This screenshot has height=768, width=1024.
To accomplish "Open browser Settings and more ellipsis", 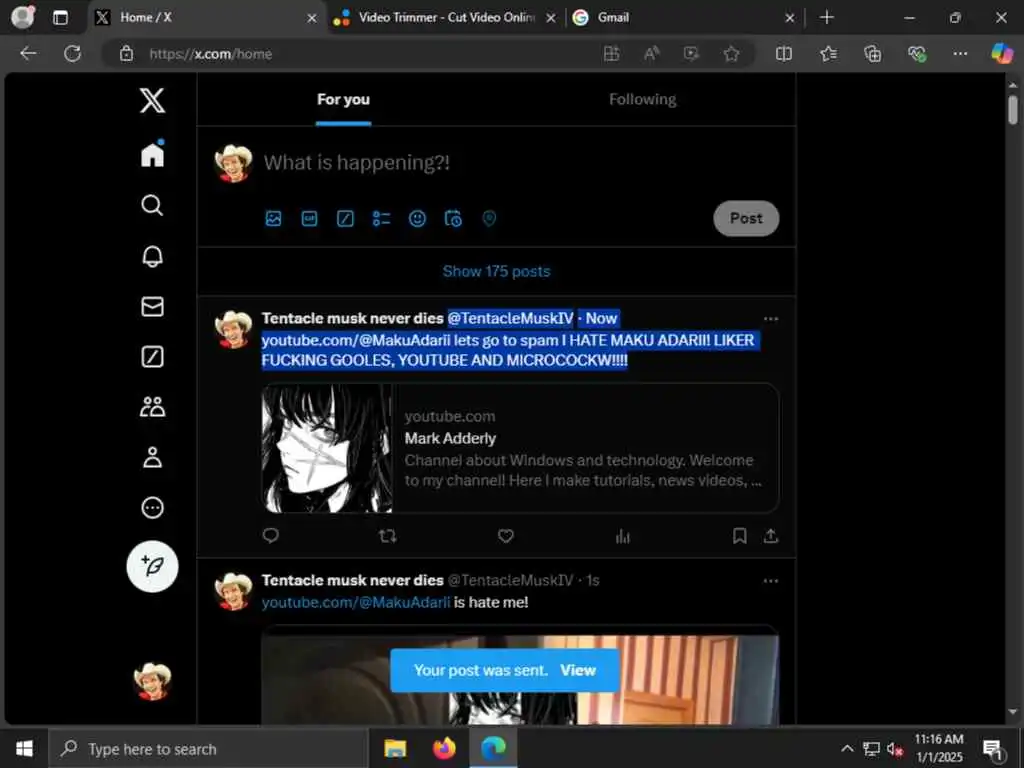I will click(960, 54).
